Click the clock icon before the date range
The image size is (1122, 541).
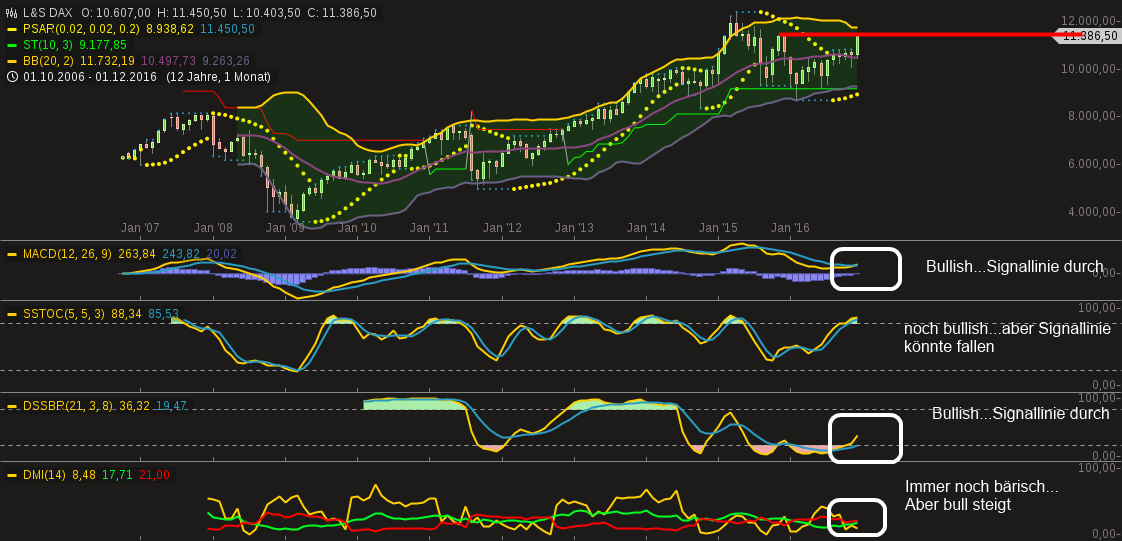(11, 77)
